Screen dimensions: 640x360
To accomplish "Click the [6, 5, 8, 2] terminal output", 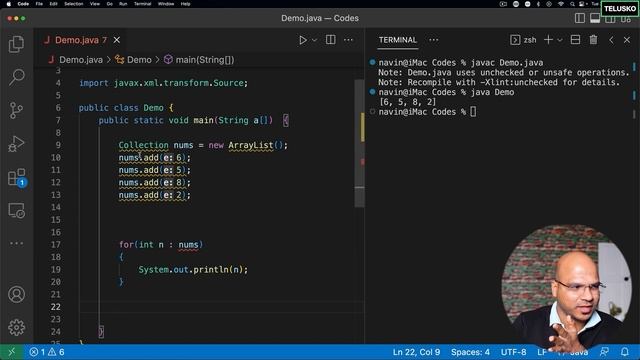I will tap(407, 102).
